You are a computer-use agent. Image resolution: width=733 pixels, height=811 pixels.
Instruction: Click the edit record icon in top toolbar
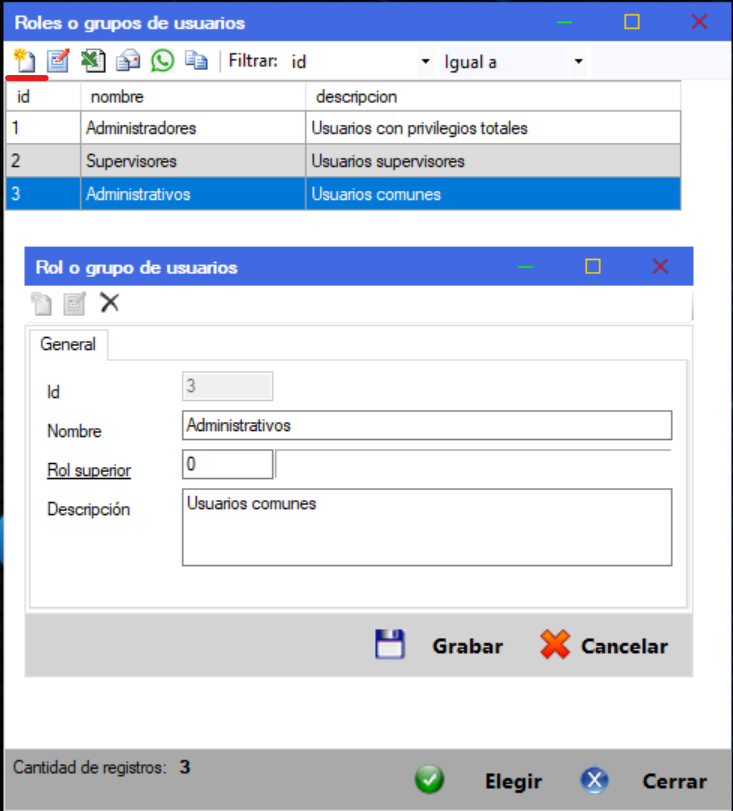click(59, 61)
